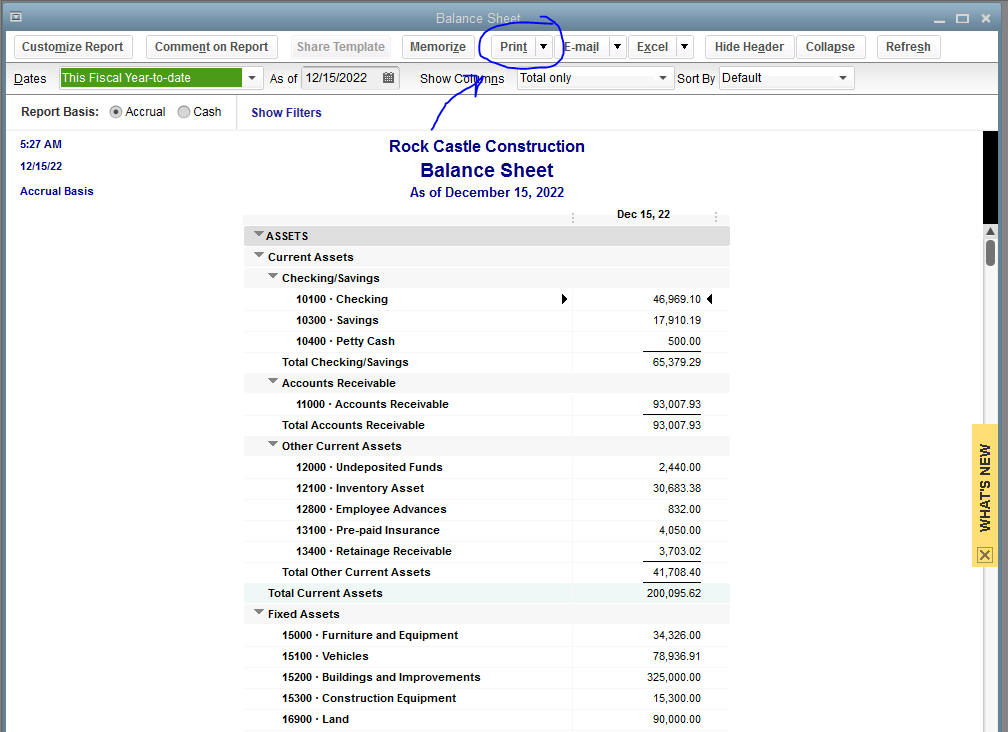Click the Excel button
The image size is (1008, 732).
click(x=652, y=47)
